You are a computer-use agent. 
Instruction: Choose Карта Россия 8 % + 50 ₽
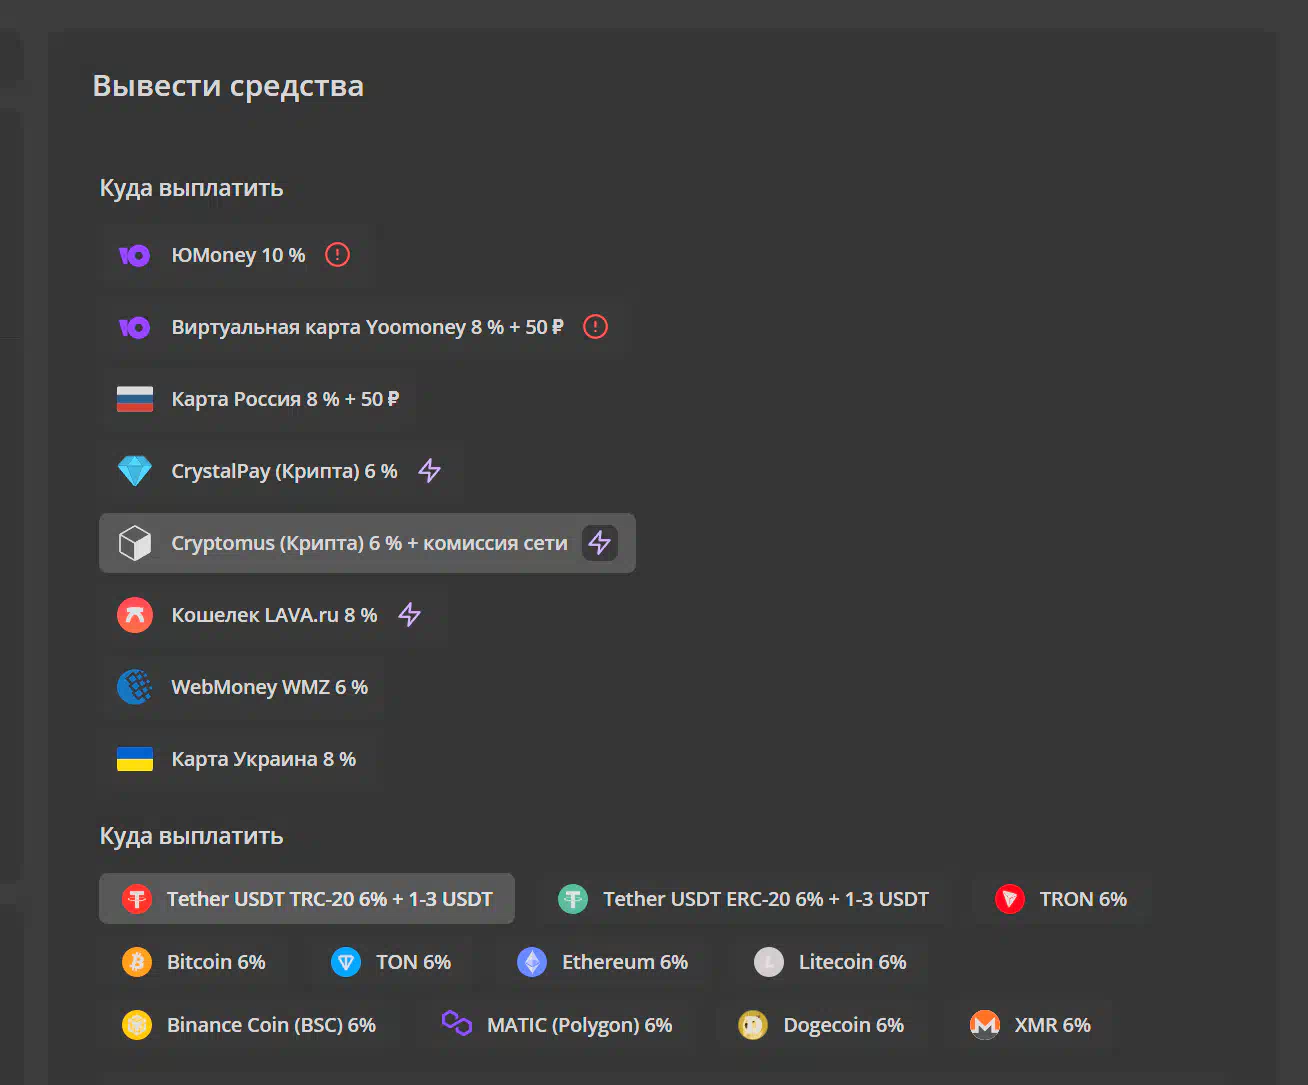click(258, 399)
